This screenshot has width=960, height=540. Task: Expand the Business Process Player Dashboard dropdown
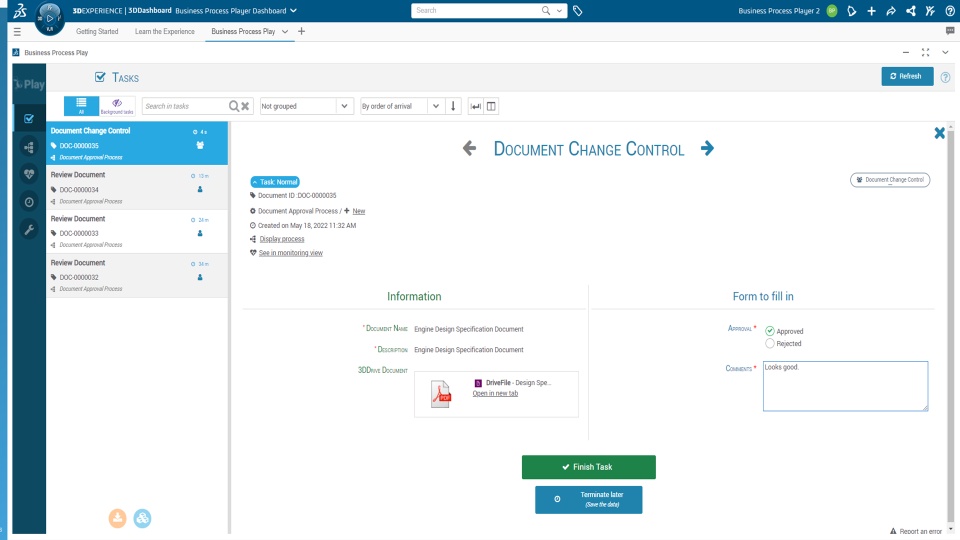[293, 10]
